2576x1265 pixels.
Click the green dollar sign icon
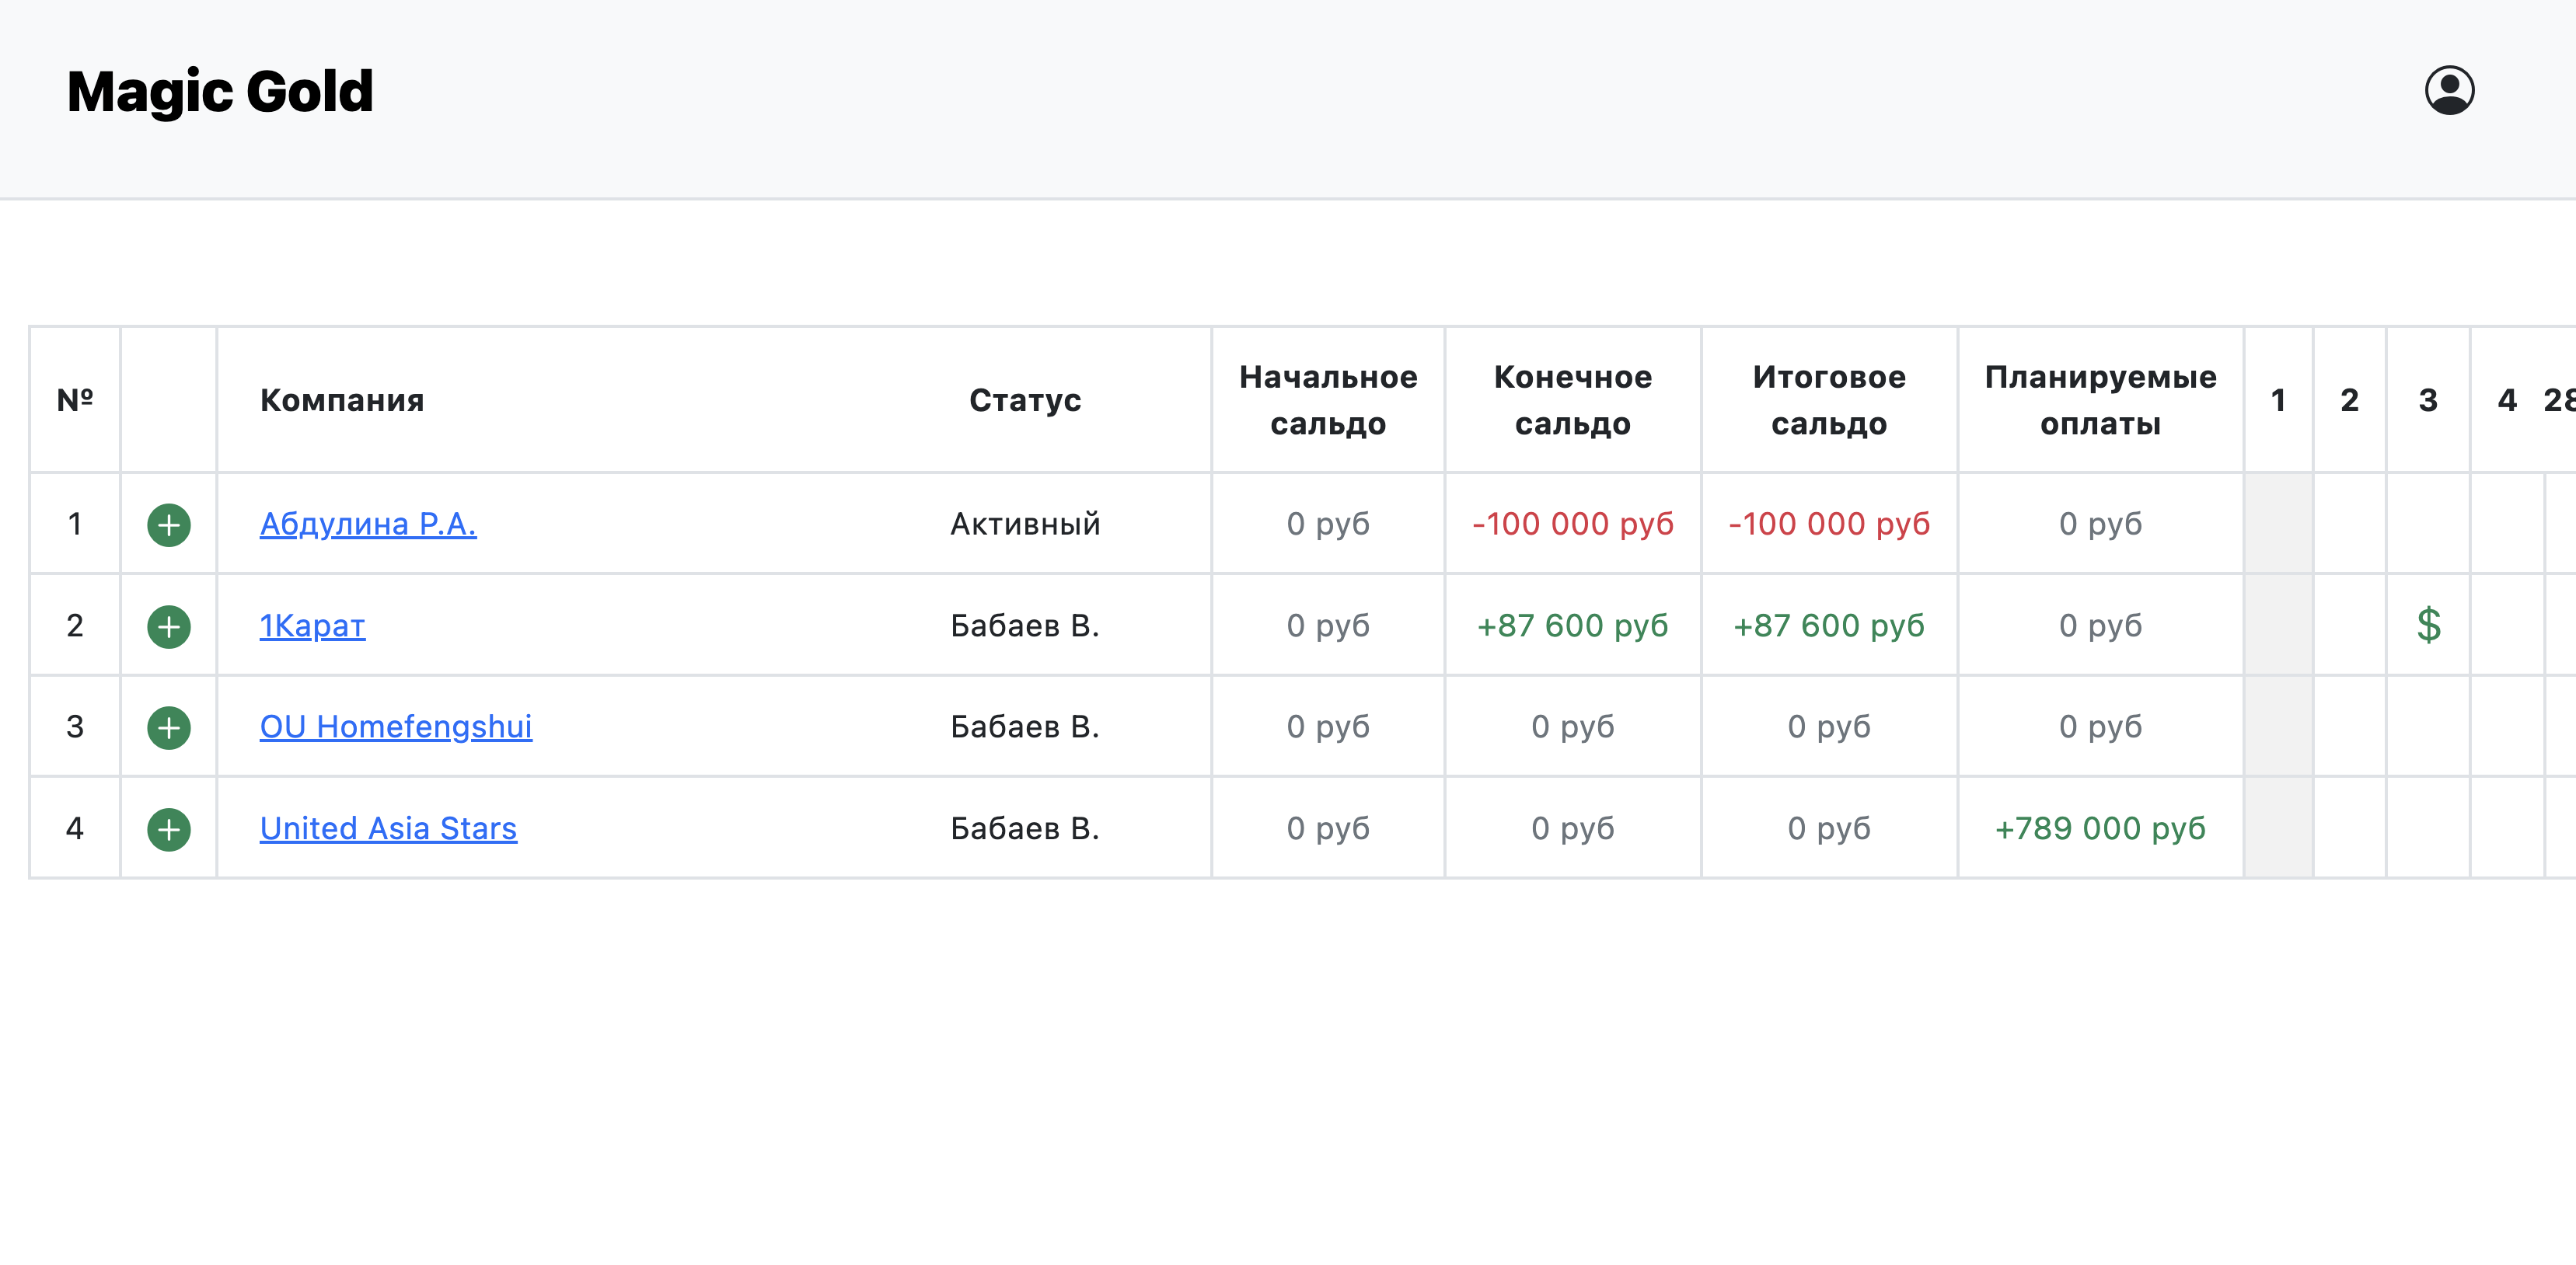click(x=2428, y=625)
